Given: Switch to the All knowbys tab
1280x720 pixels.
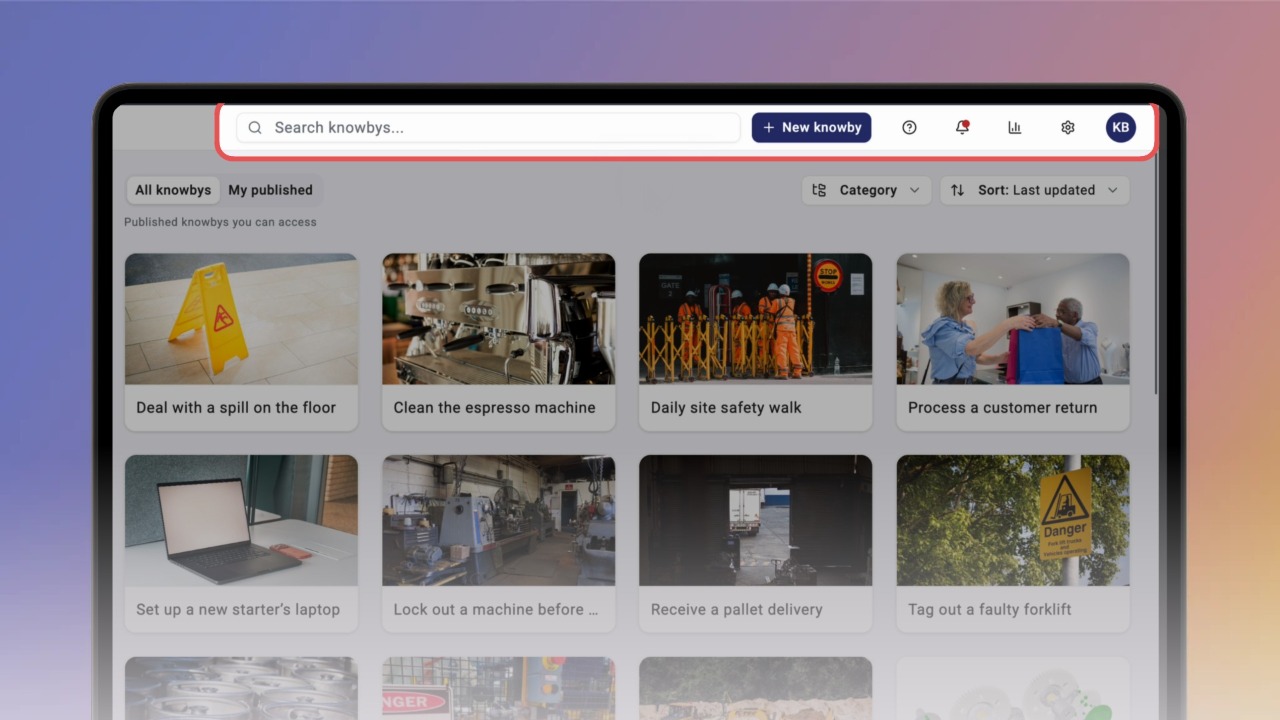Looking at the screenshot, I should [173, 190].
